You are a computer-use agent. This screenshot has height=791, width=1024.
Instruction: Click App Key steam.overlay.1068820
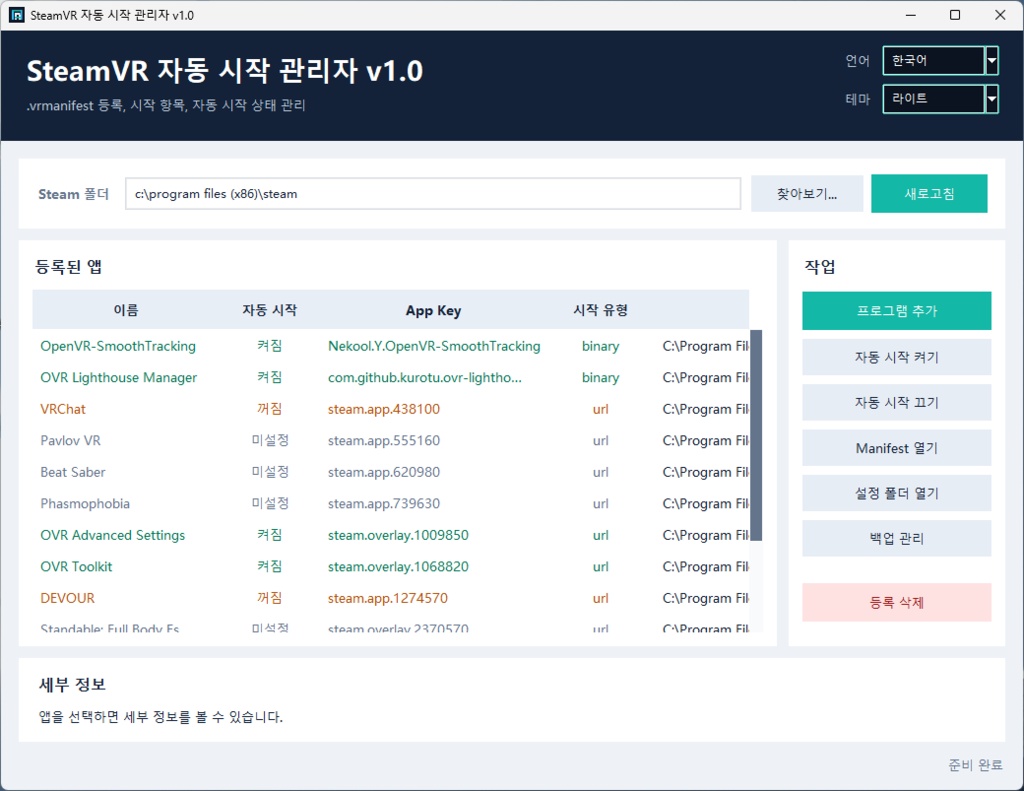point(398,566)
